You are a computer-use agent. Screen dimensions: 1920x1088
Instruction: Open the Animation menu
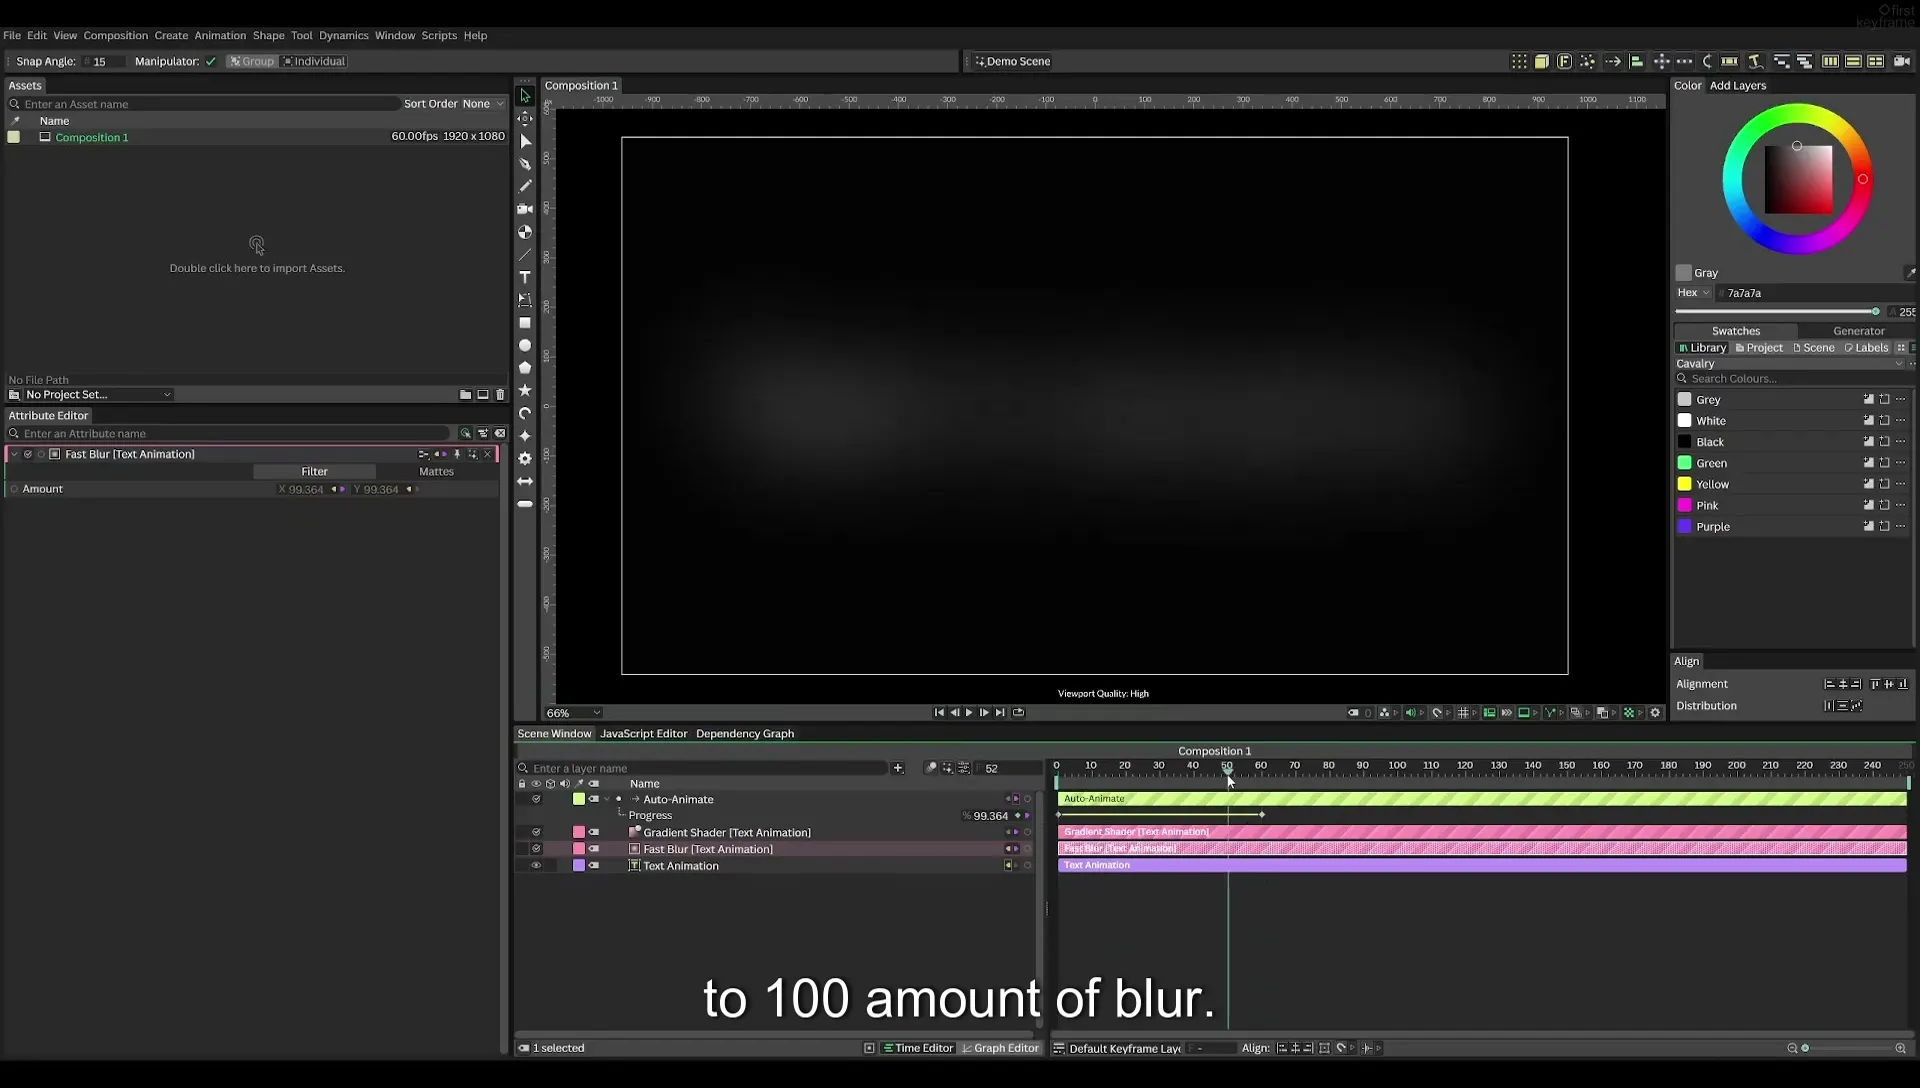click(220, 36)
